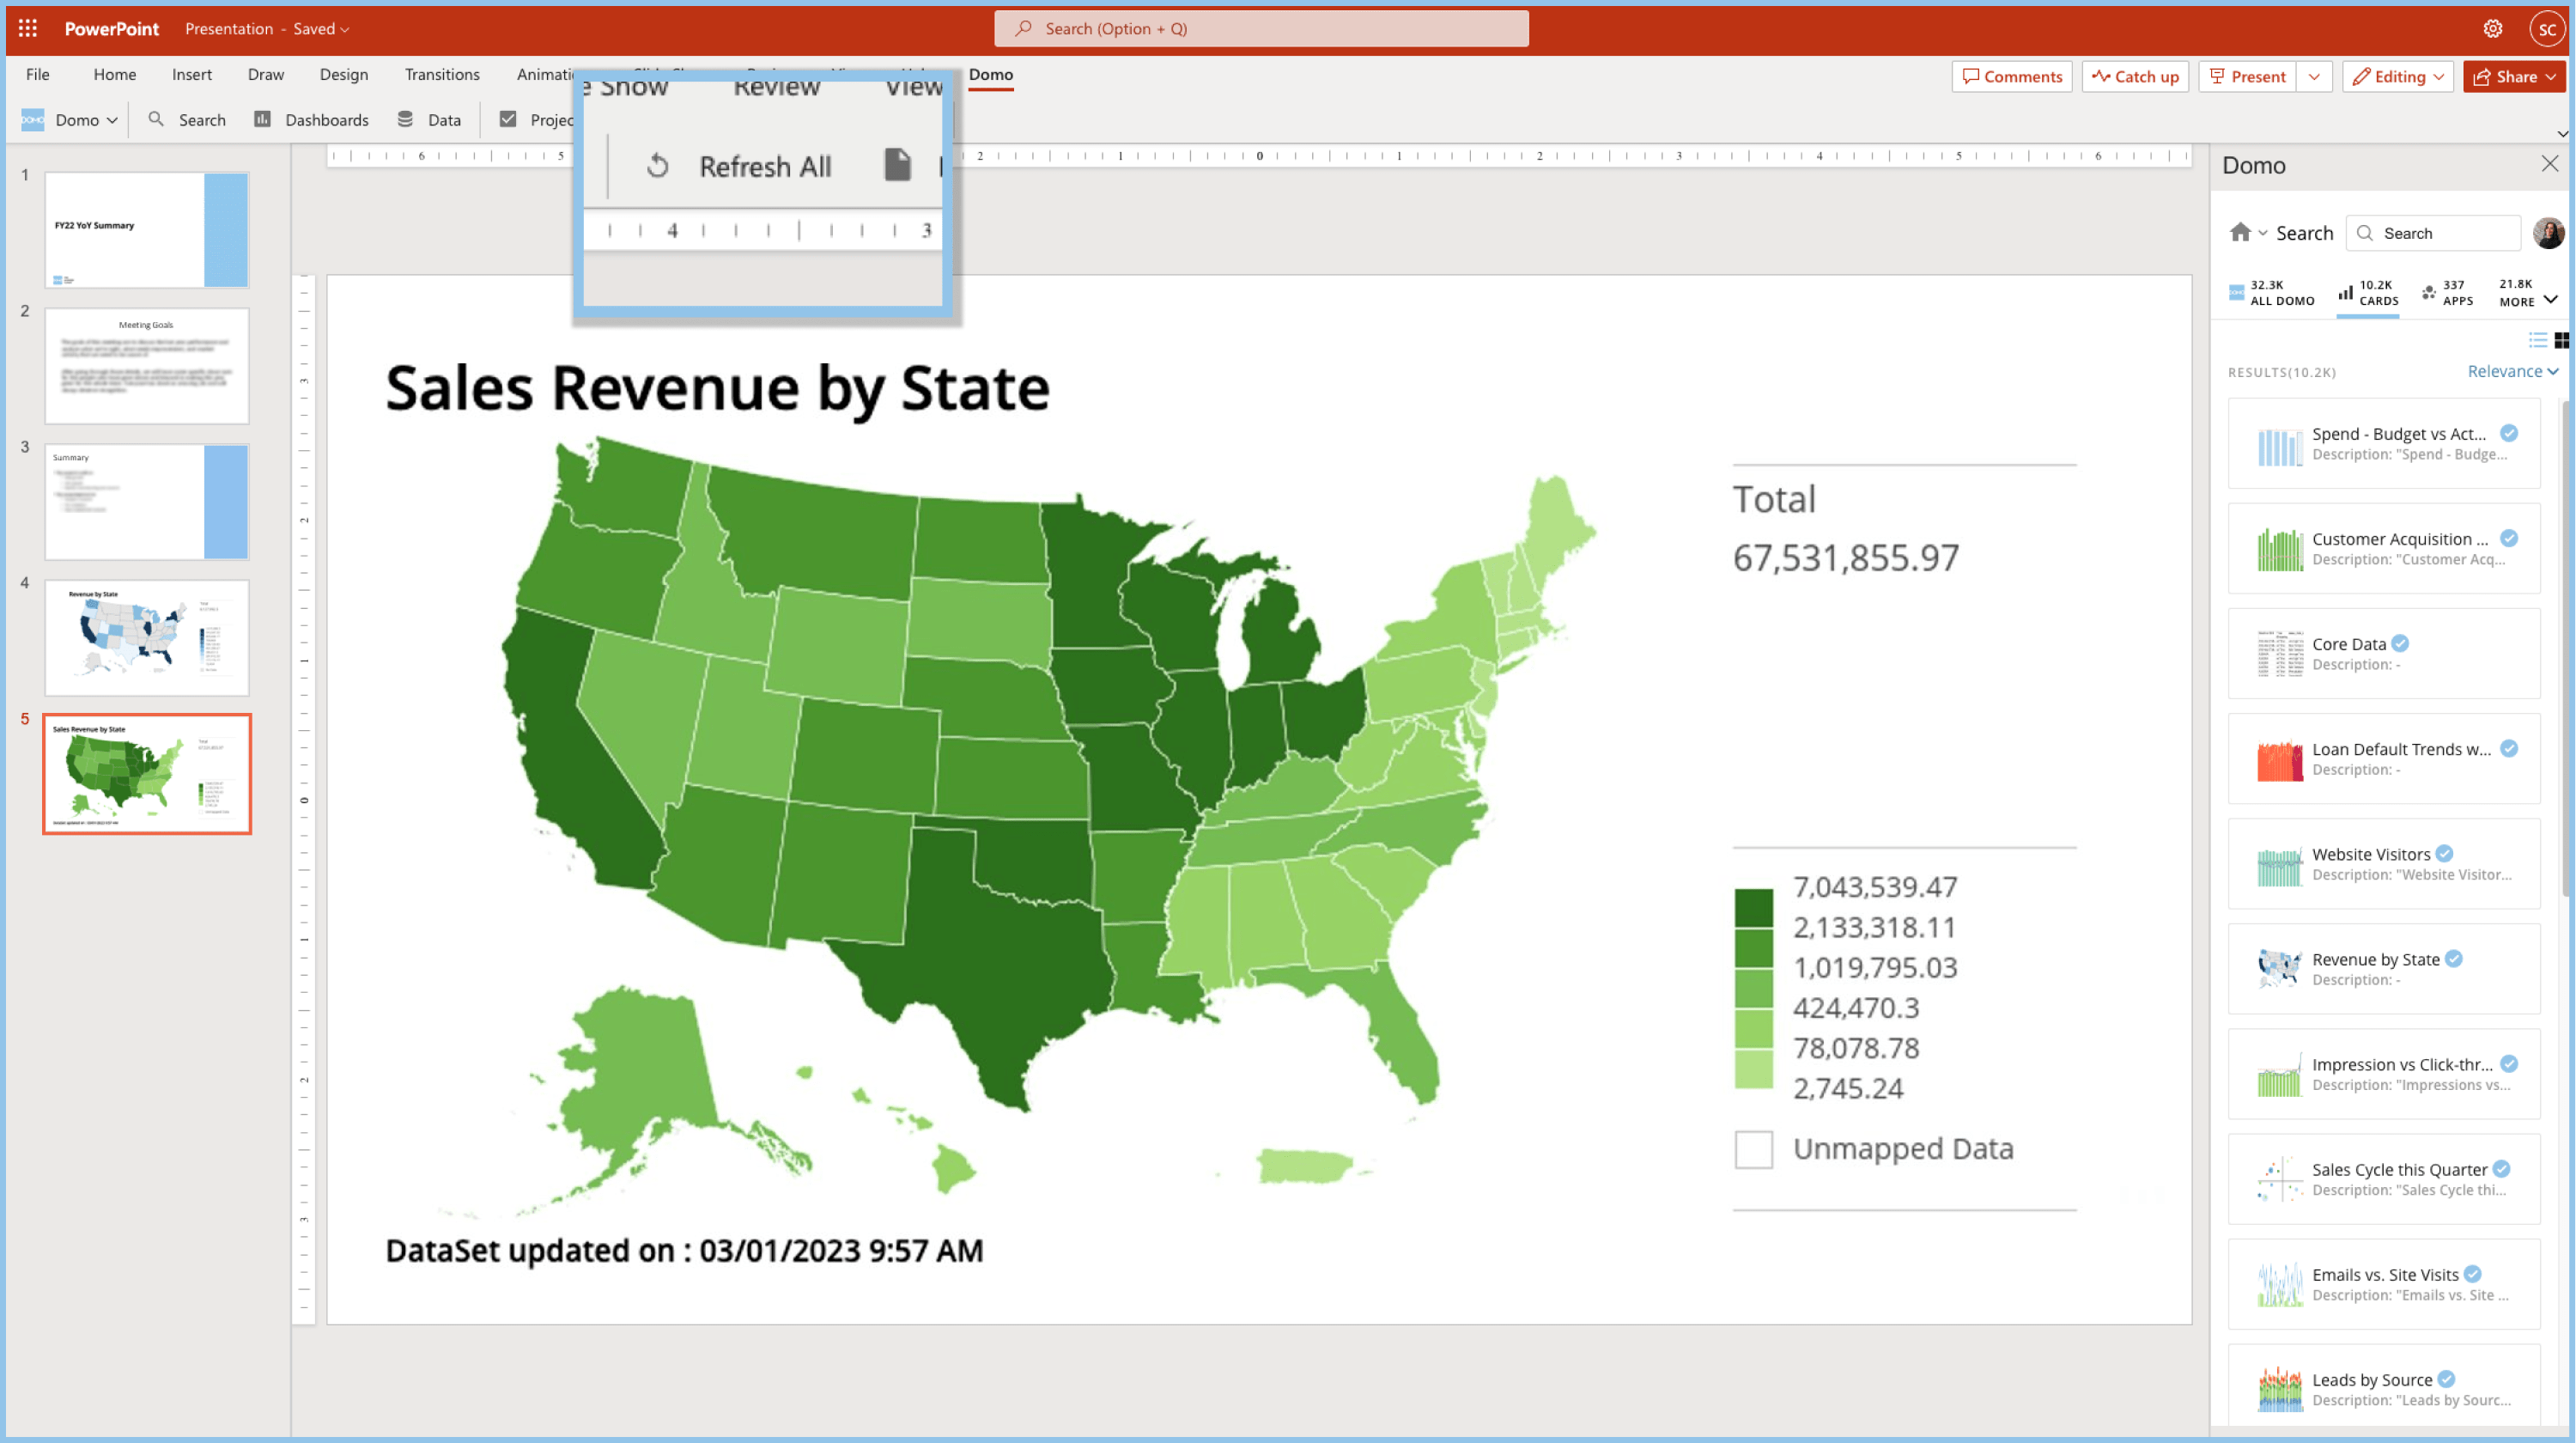Switch to list view in Domo results

(2537, 340)
